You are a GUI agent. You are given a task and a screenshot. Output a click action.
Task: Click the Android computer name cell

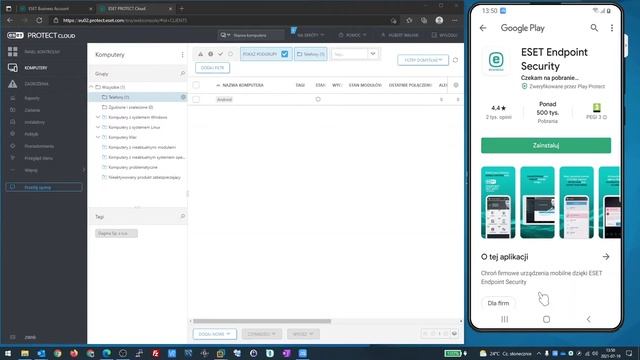pyautogui.click(x=224, y=99)
